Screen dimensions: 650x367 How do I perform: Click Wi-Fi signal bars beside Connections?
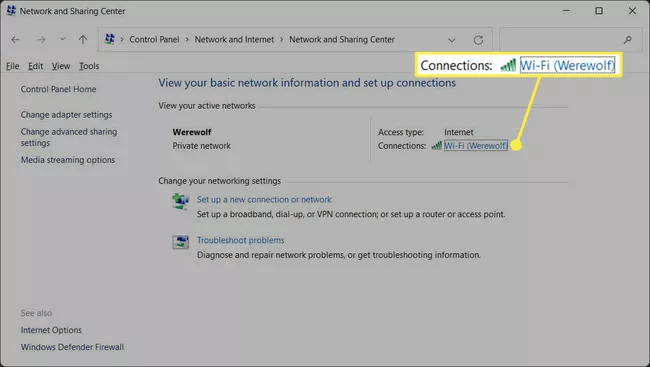(436, 145)
